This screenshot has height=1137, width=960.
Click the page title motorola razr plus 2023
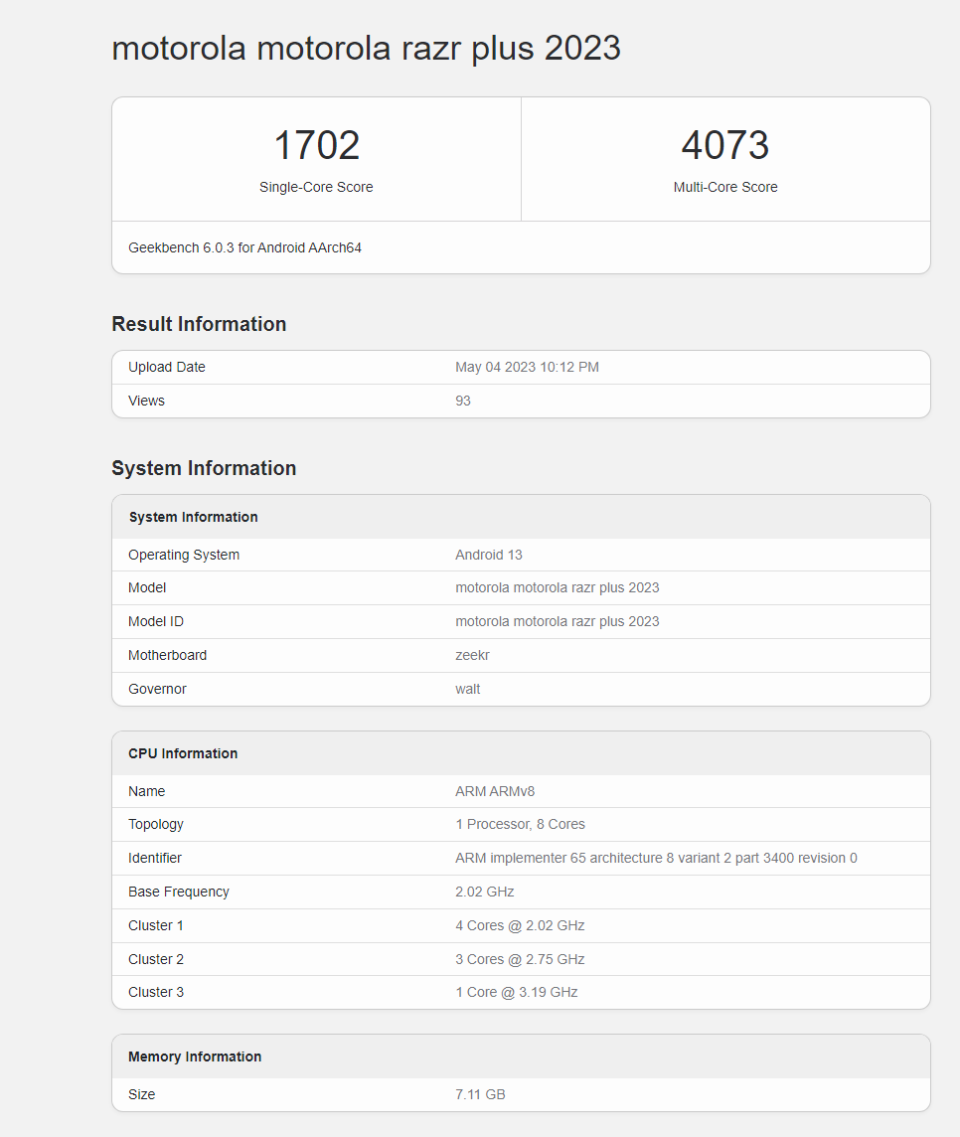click(x=366, y=48)
